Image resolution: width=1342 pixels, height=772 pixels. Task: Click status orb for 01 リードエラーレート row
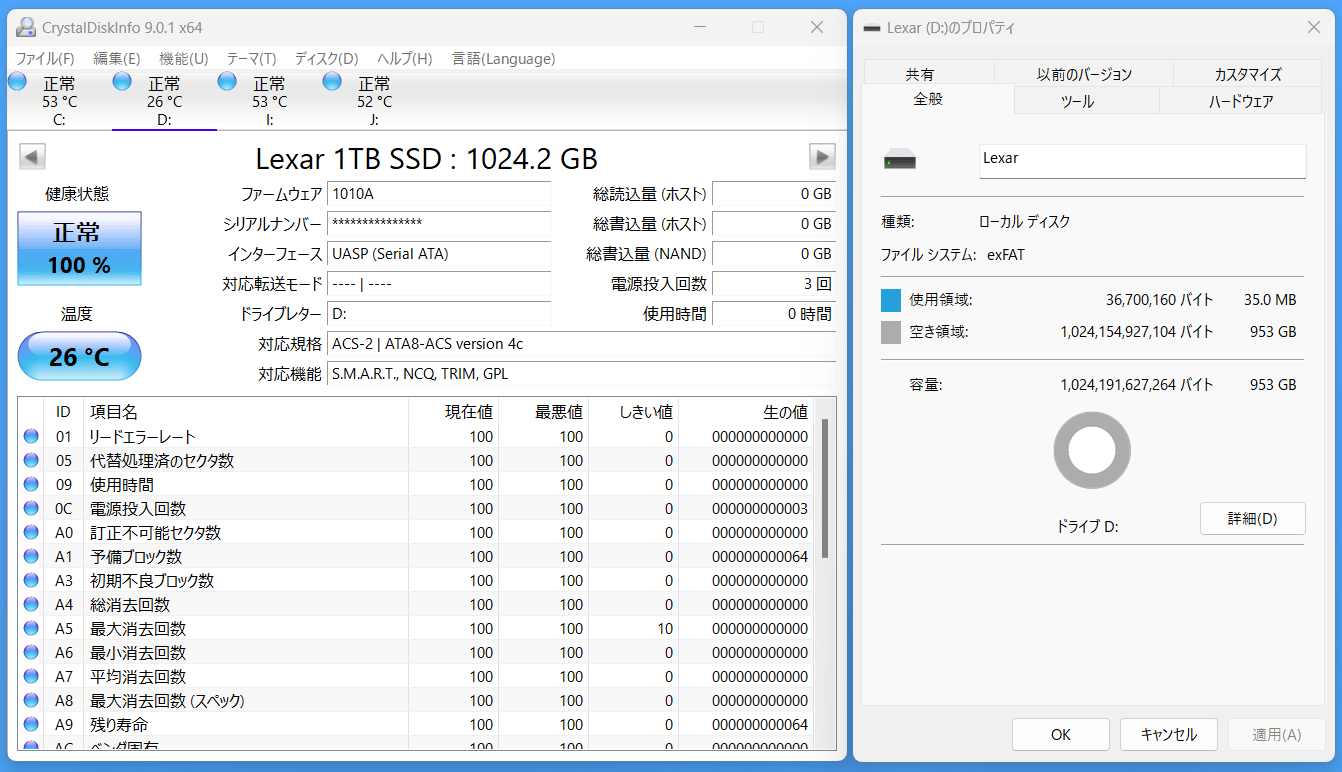click(31, 437)
